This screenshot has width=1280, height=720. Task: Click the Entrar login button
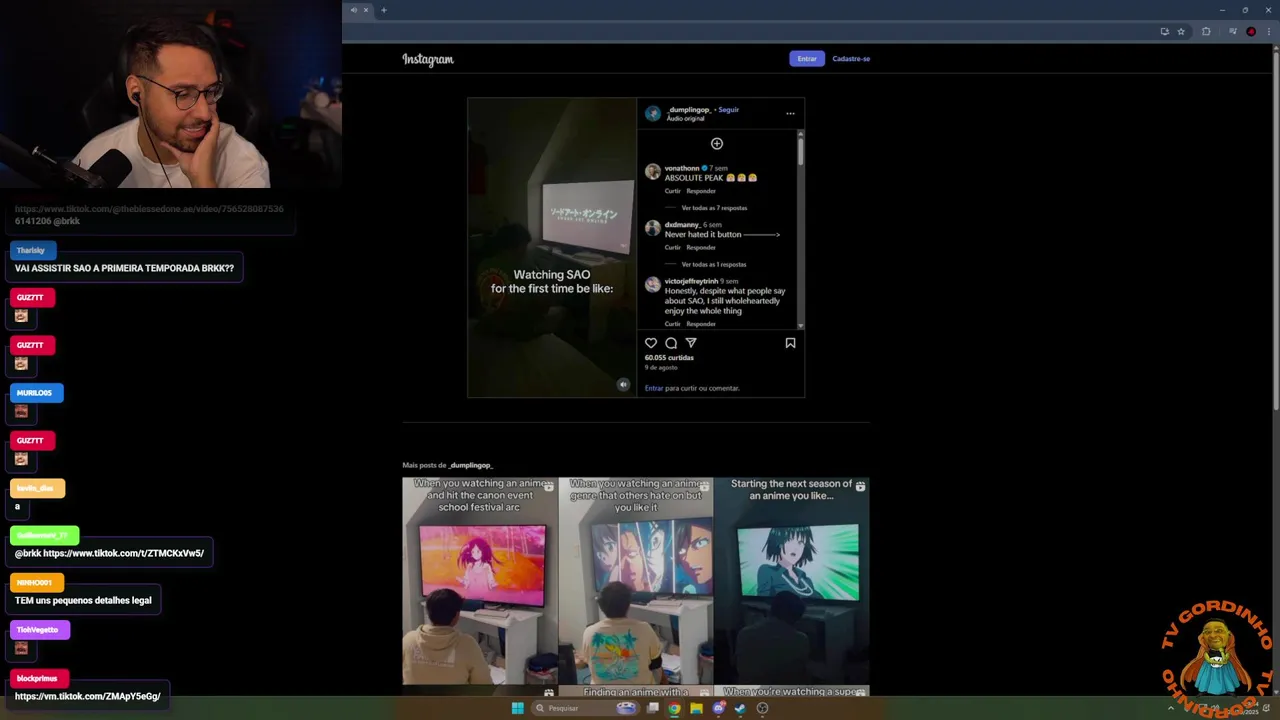pos(807,59)
